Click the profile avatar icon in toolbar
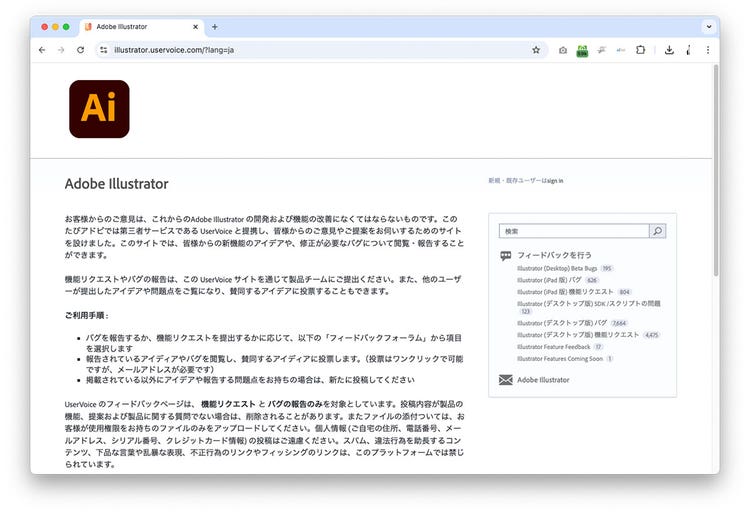 point(688,50)
